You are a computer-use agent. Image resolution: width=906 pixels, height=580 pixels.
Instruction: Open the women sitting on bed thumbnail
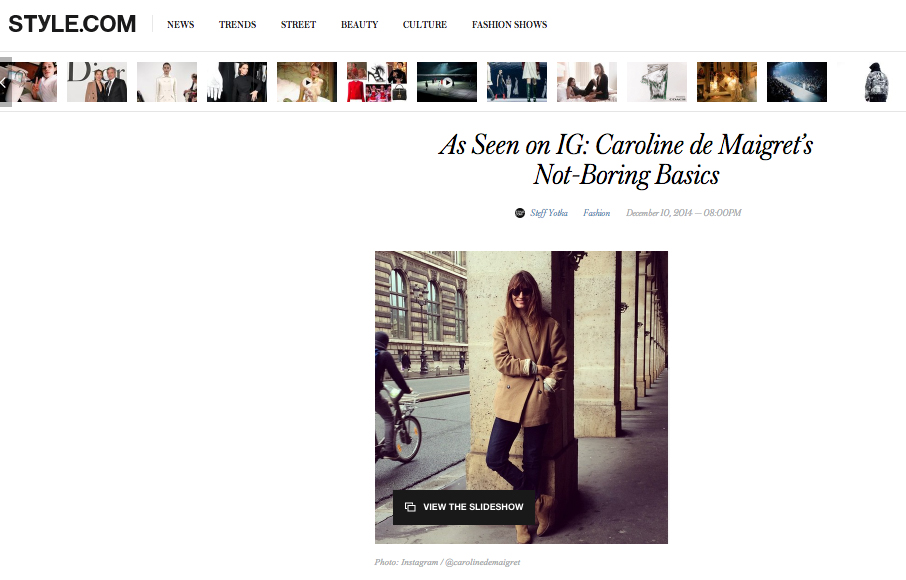point(586,82)
